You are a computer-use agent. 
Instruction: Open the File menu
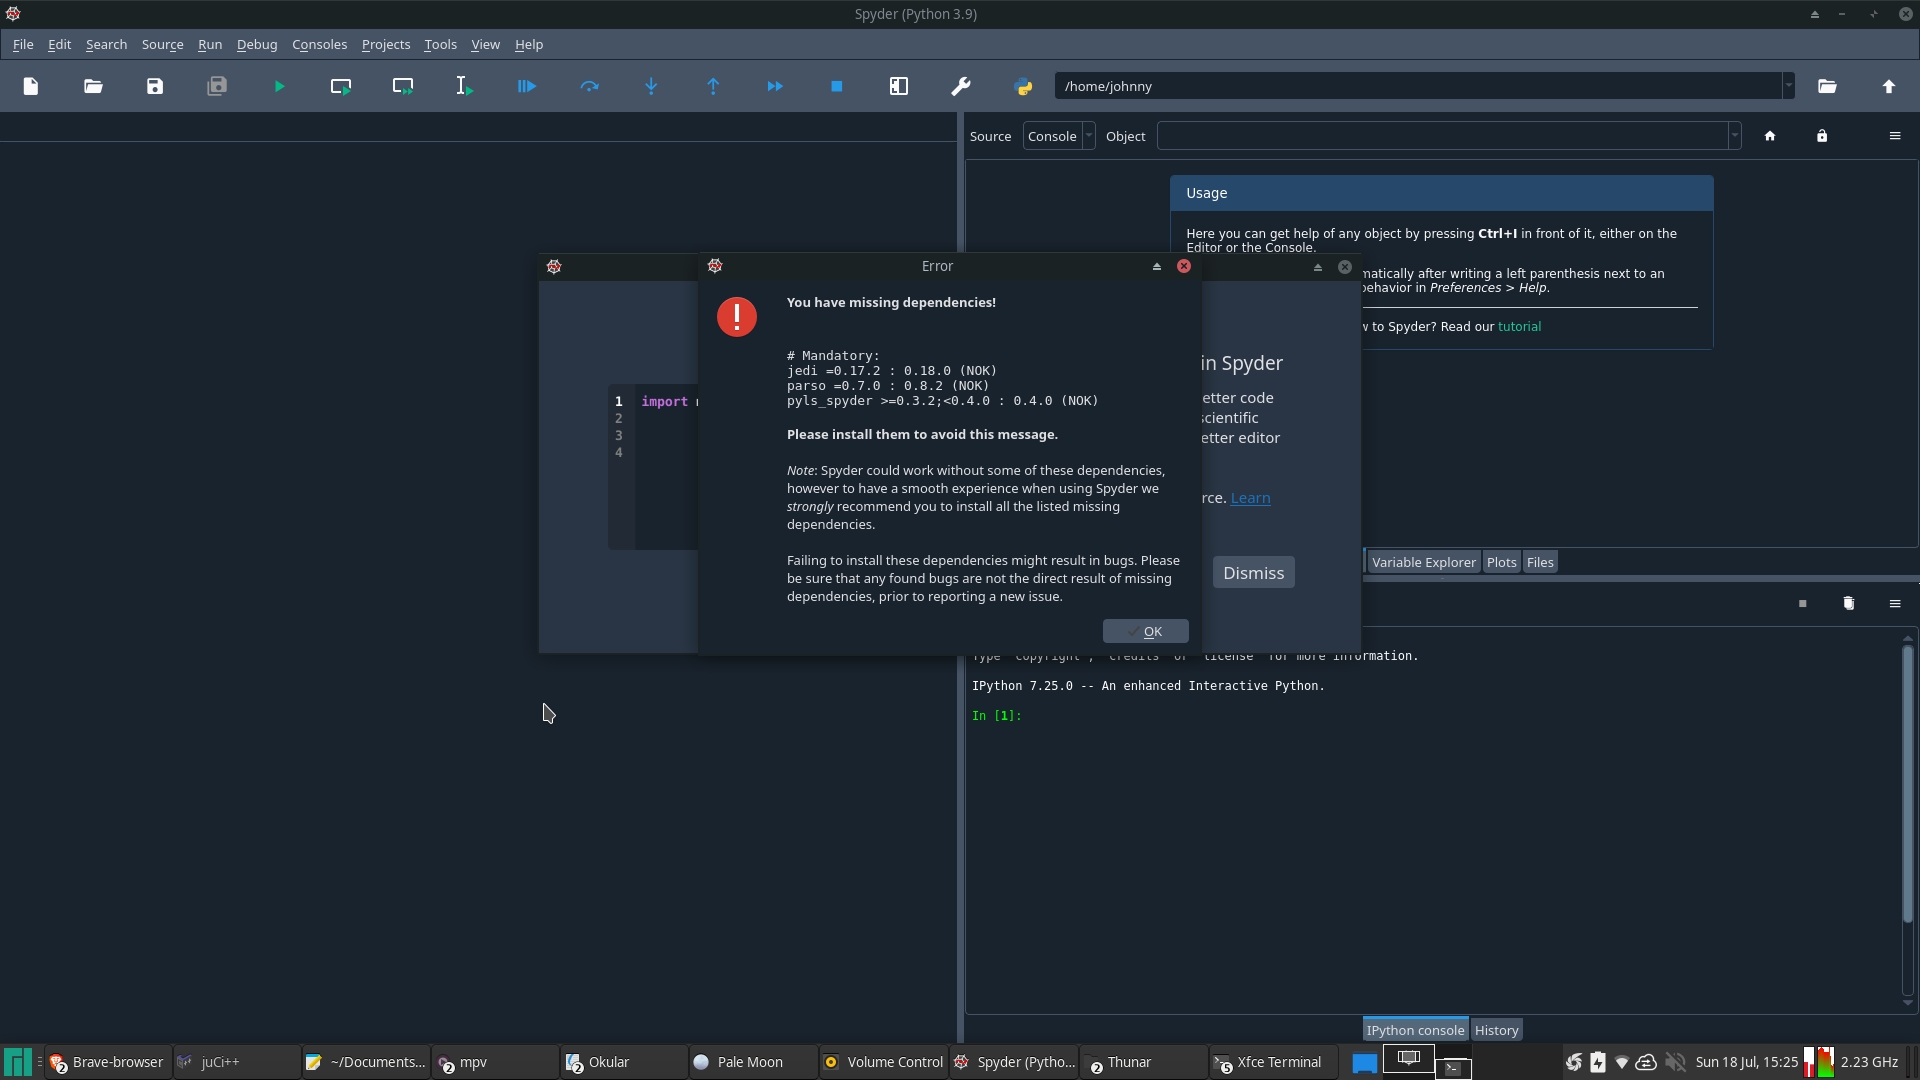pos(23,45)
